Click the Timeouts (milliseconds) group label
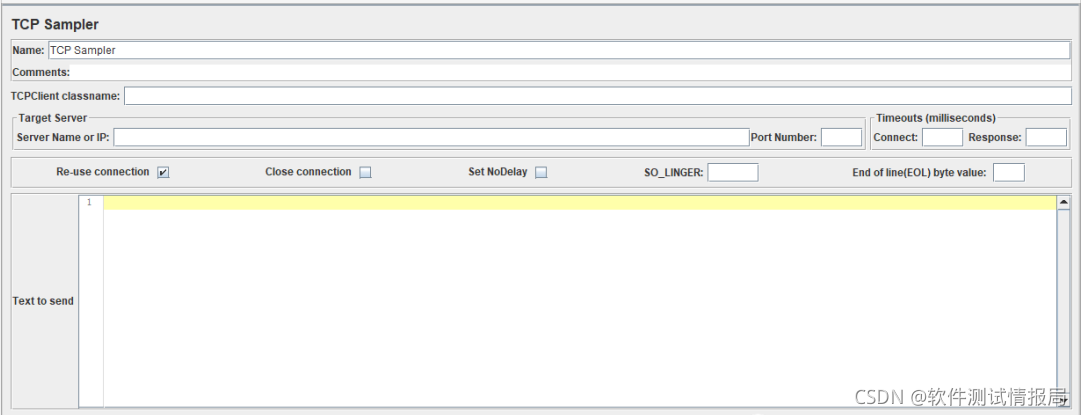This screenshot has height=415, width=1081. pyautogui.click(x=936, y=118)
